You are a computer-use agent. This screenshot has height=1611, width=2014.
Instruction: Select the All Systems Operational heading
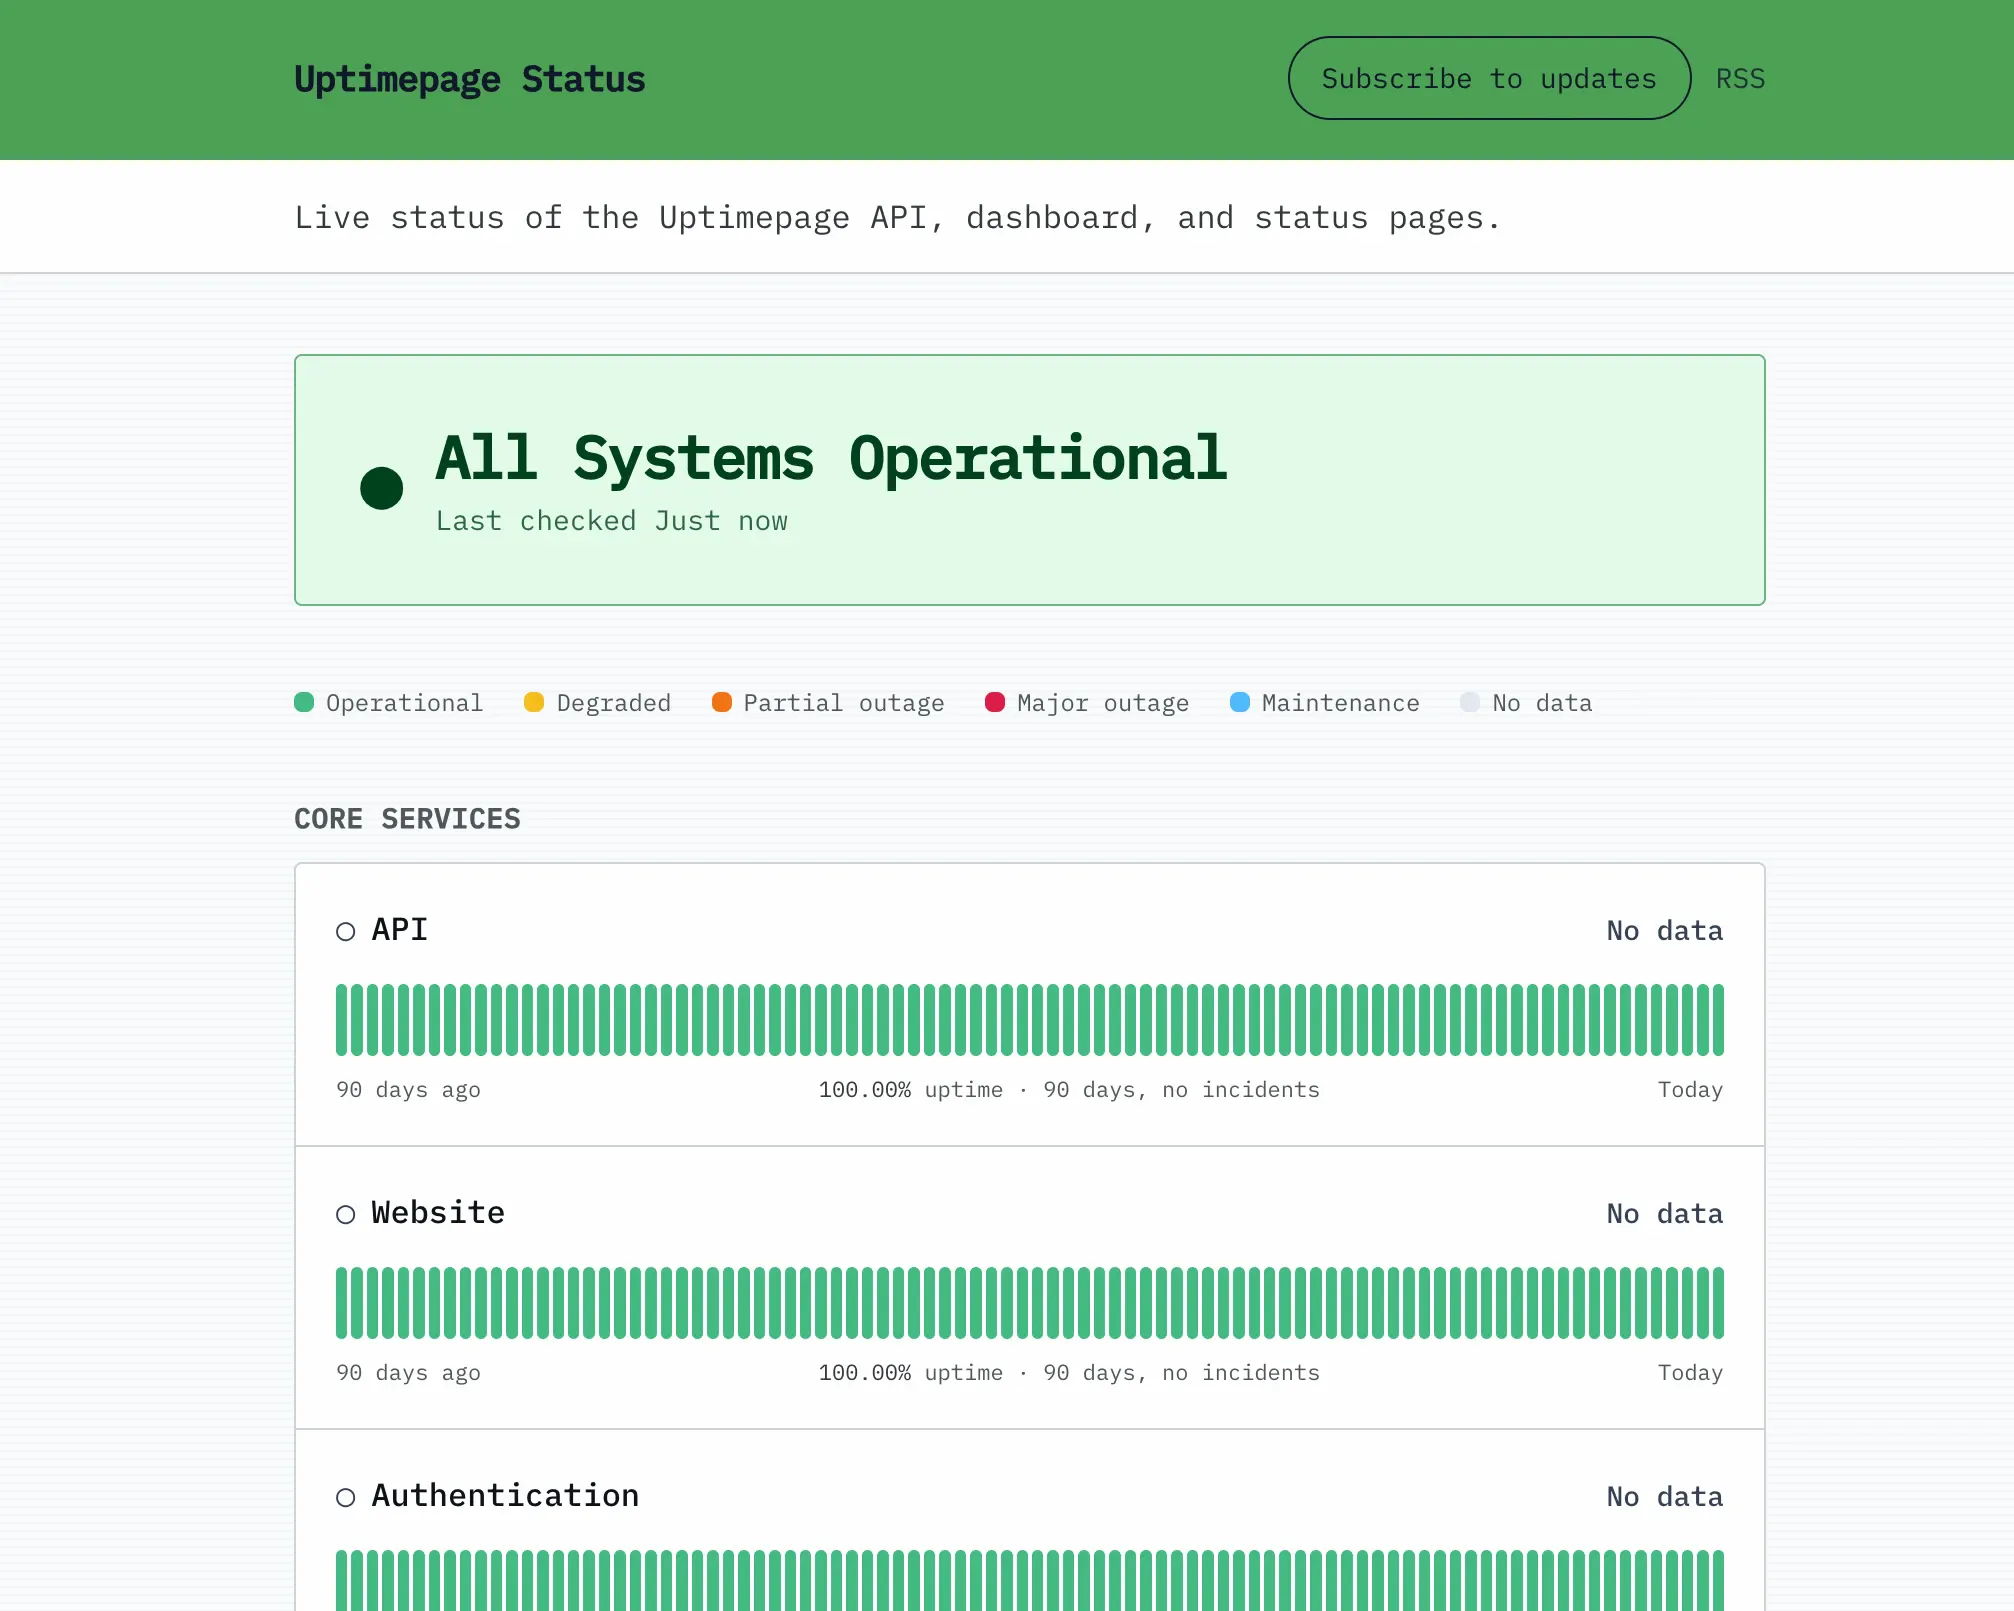(x=831, y=458)
